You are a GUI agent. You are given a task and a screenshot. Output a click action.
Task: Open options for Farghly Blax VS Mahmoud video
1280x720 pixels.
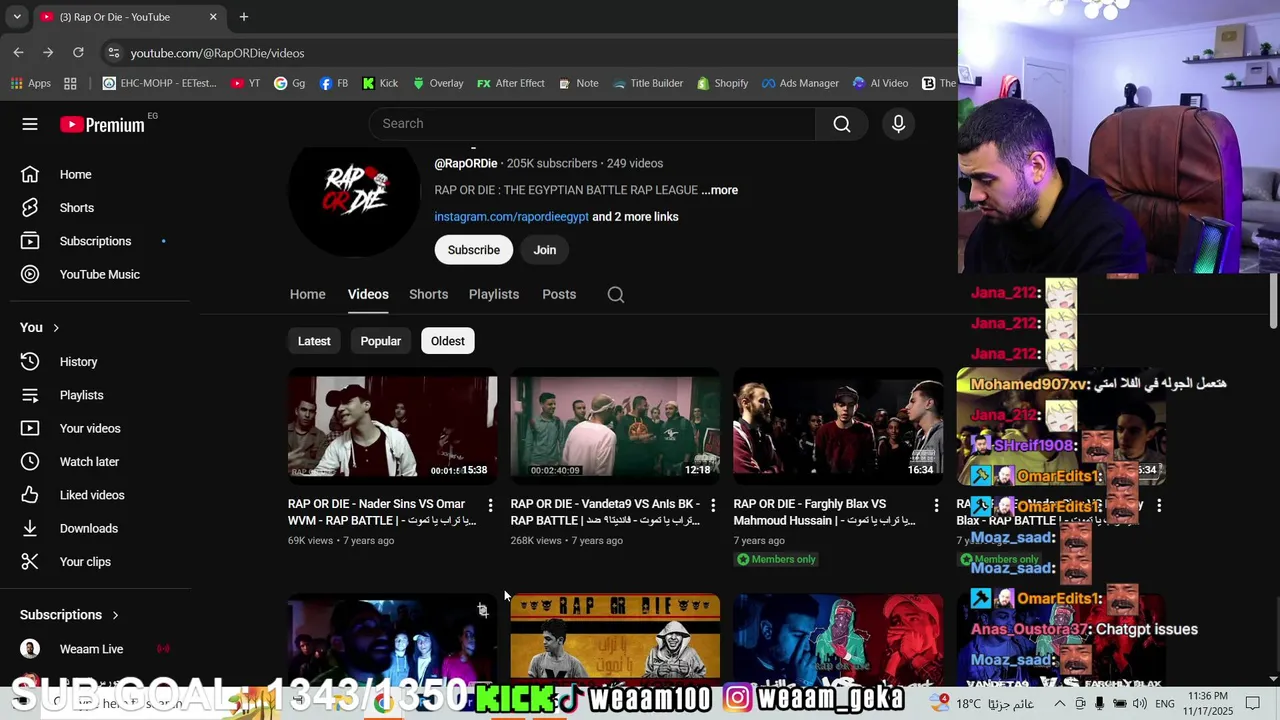pyautogui.click(x=936, y=506)
